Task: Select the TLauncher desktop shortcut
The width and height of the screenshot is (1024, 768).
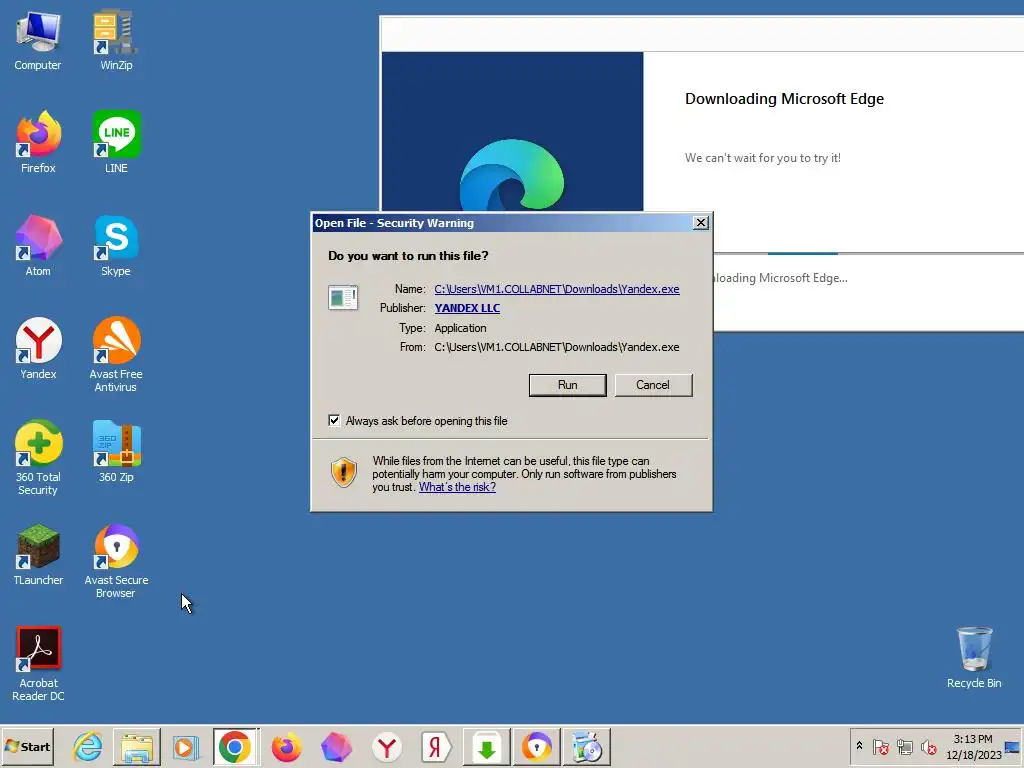Action: (38, 555)
